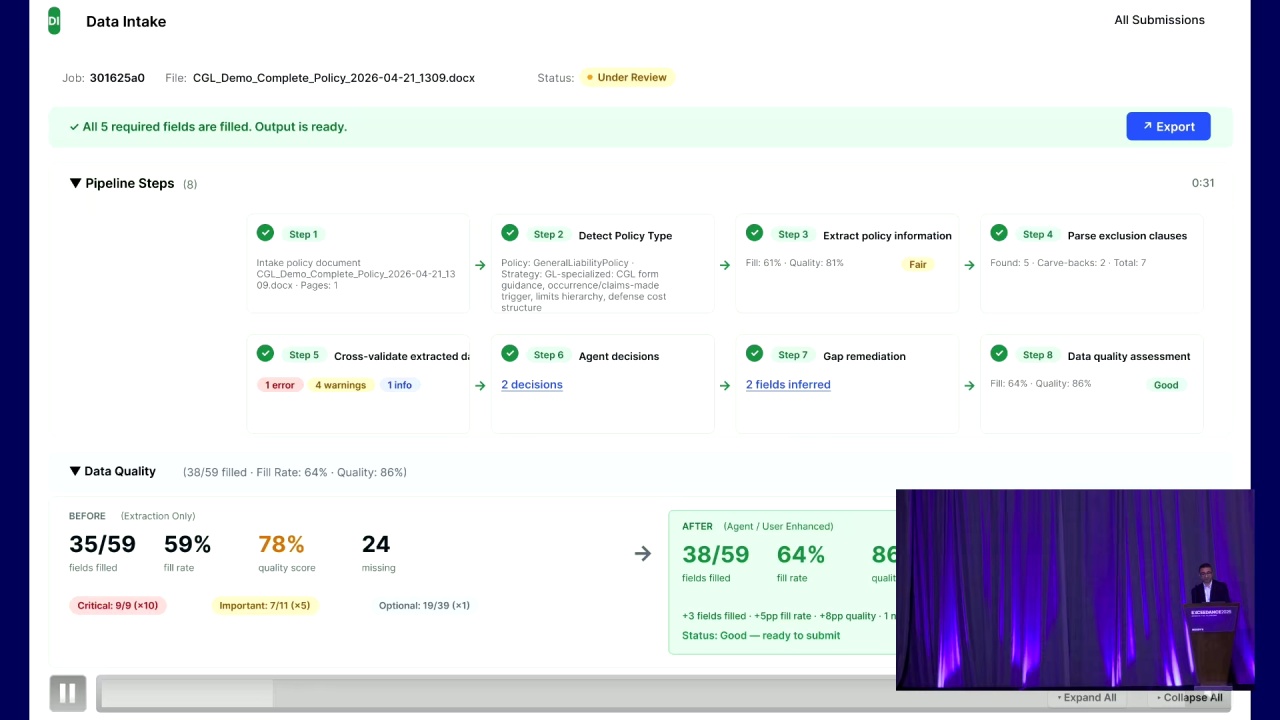The width and height of the screenshot is (1280, 720).
Task: Click the 1 info badge
Action: click(x=399, y=385)
